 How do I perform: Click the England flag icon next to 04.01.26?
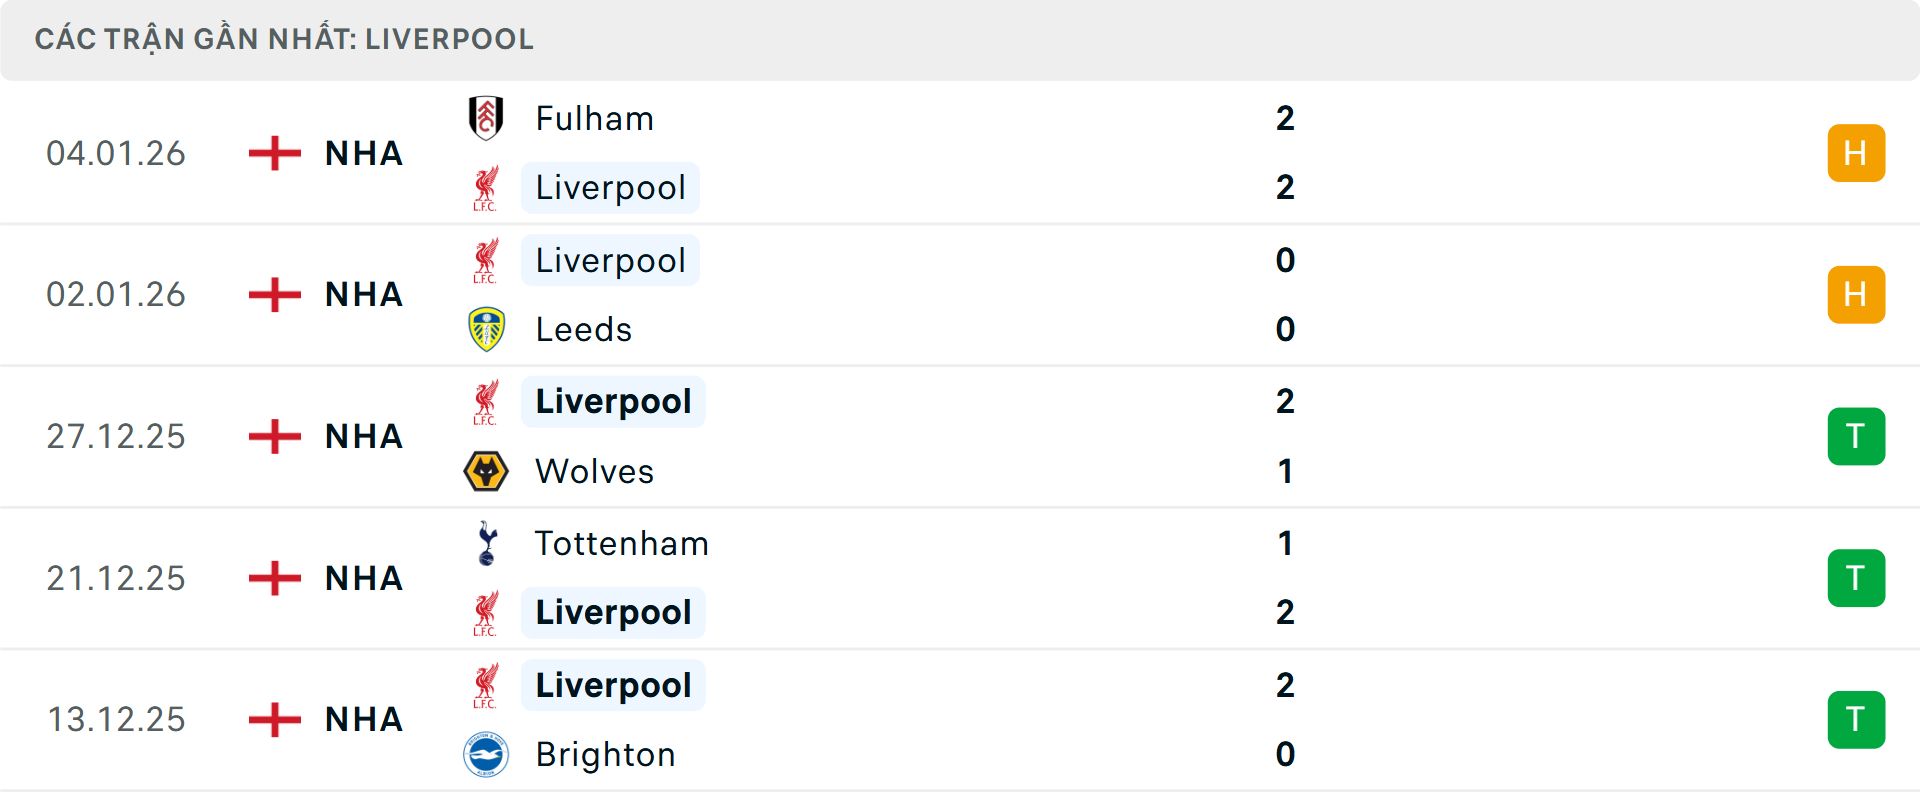tap(272, 153)
